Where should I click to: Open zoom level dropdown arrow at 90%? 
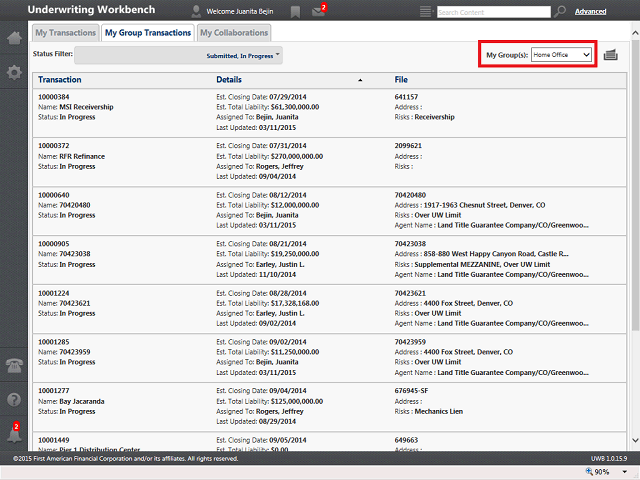pyautogui.click(x=624, y=472)
